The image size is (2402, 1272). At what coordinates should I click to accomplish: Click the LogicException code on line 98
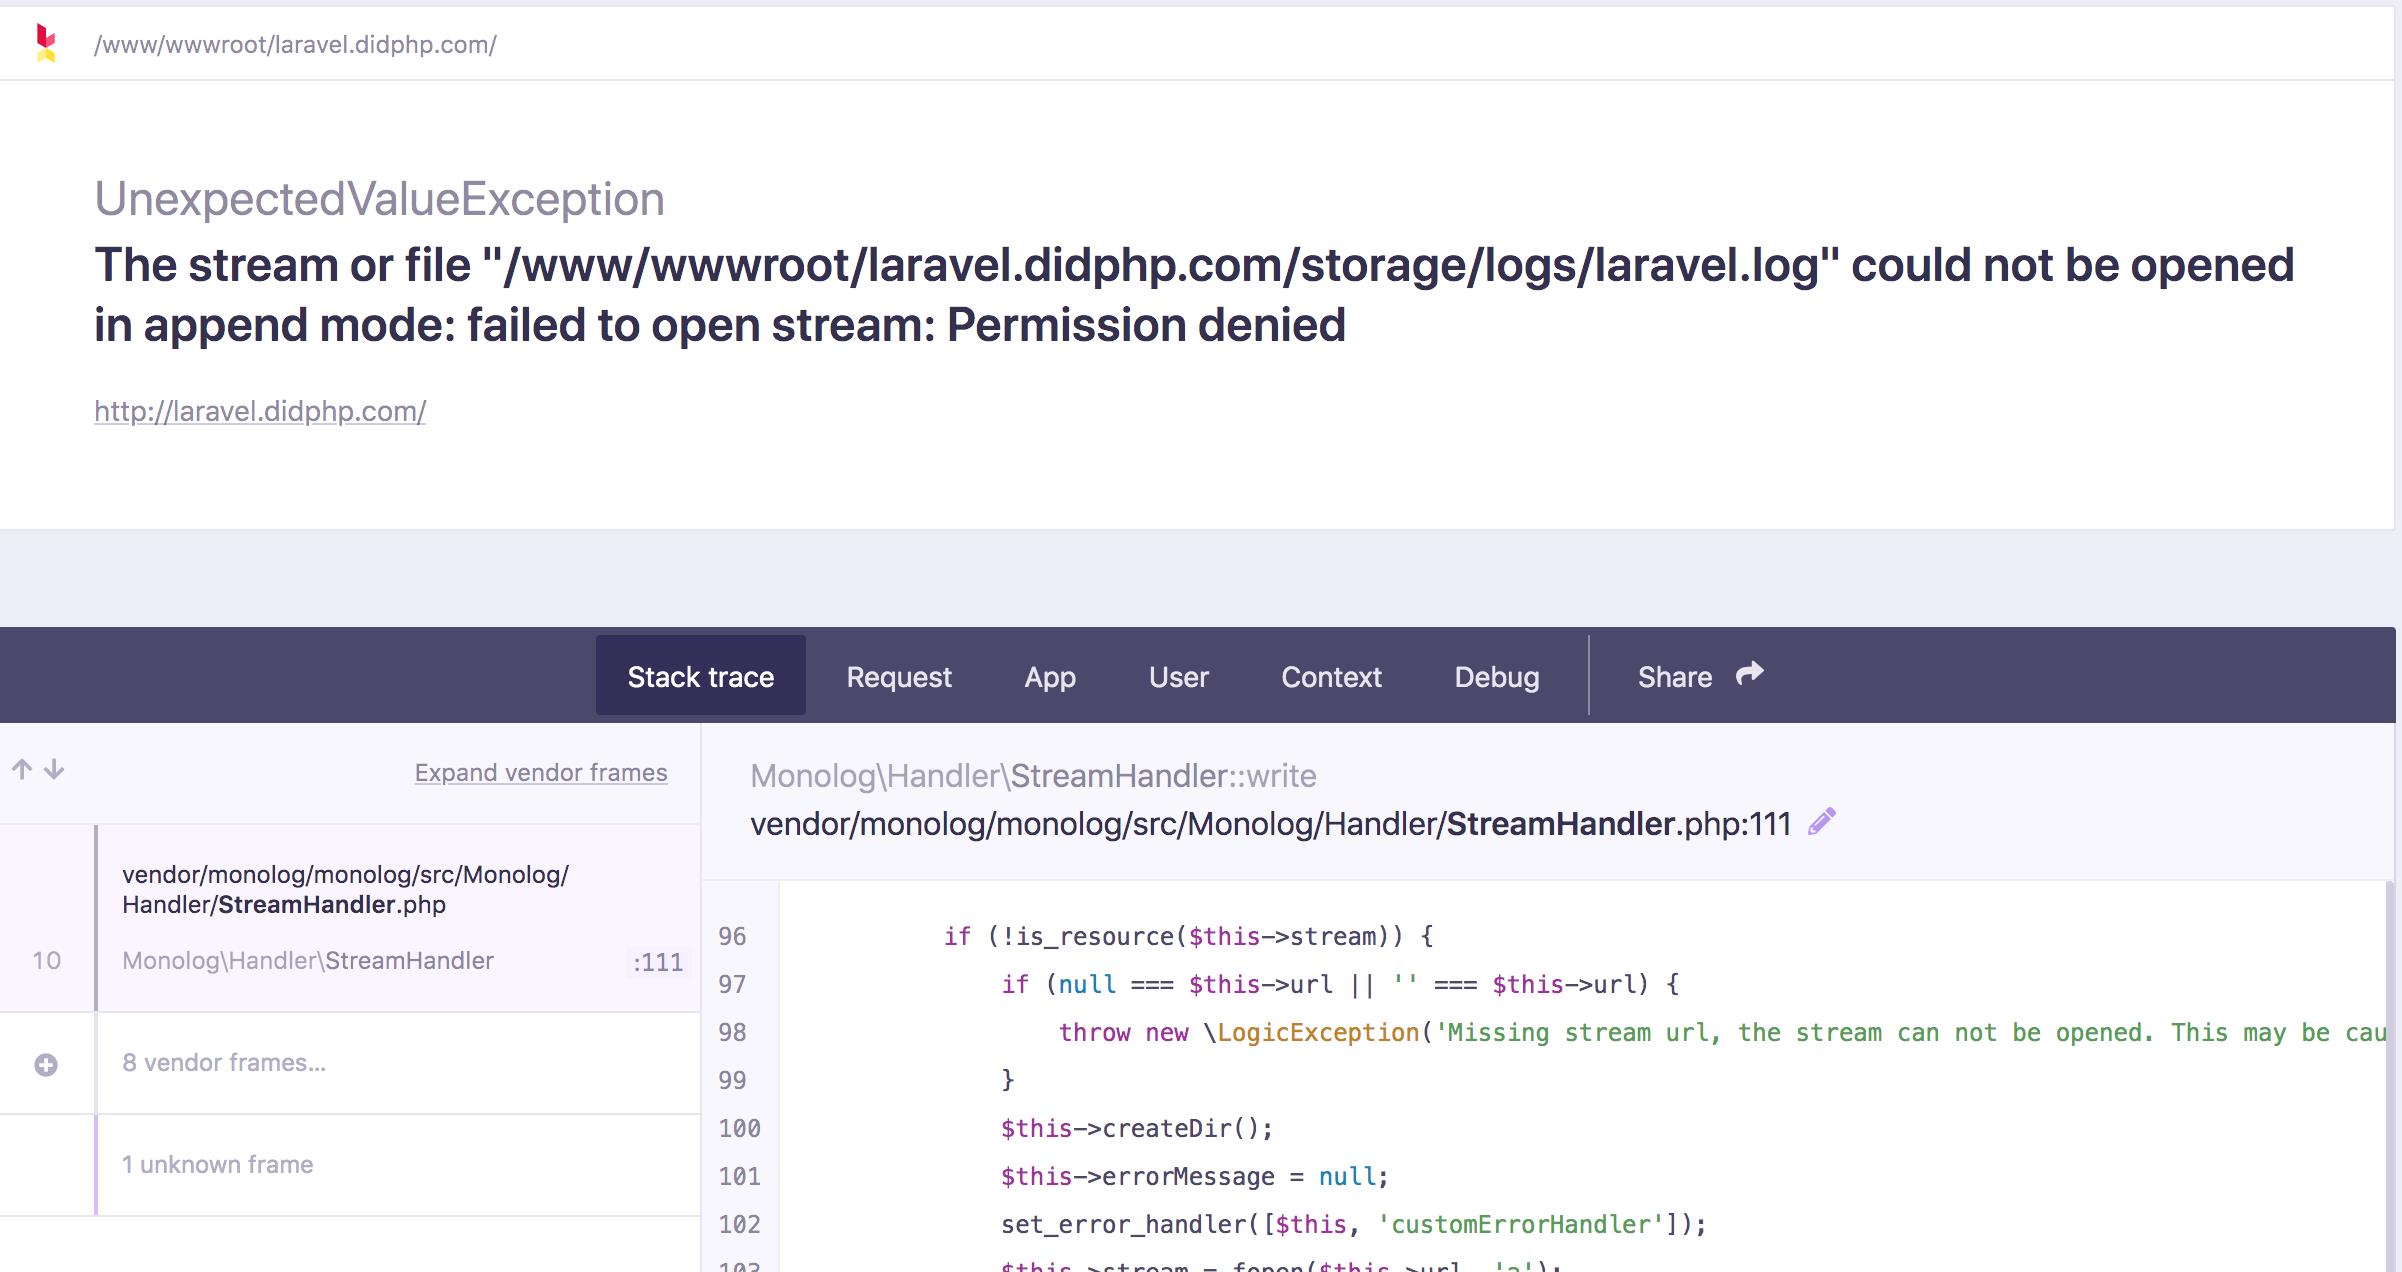(1318, 1033)
